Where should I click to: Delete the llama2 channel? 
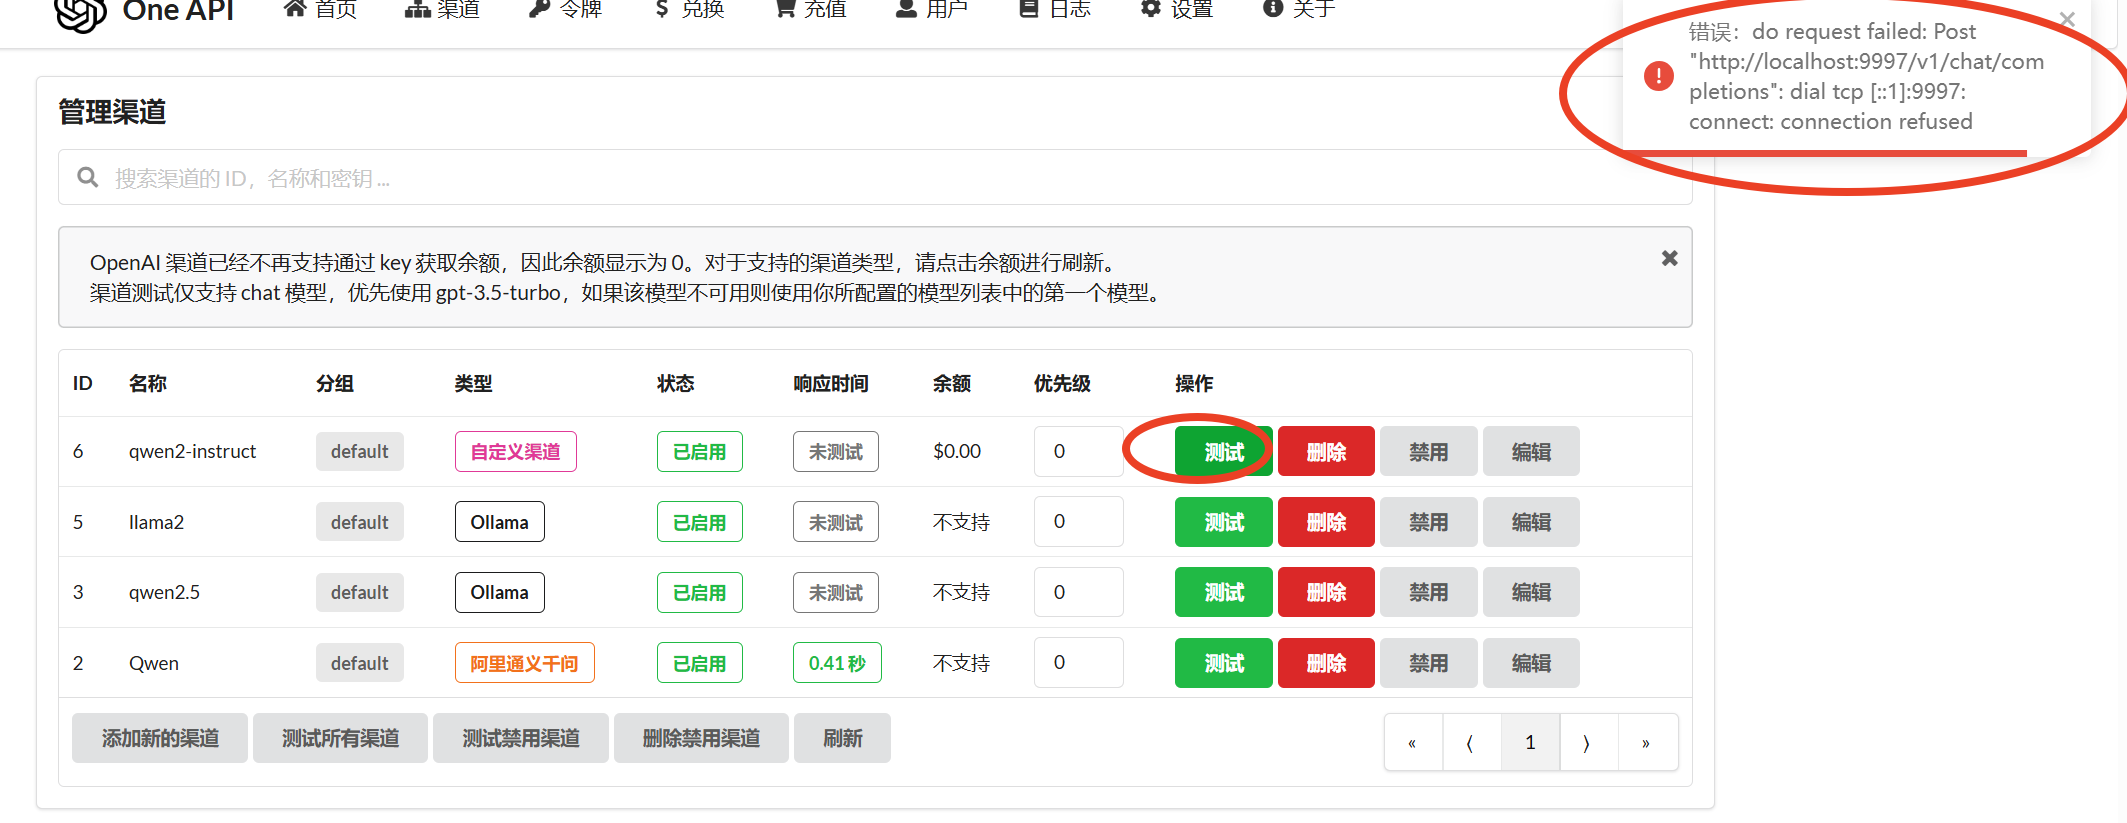pyautogui.click(x=1326, y=522)
